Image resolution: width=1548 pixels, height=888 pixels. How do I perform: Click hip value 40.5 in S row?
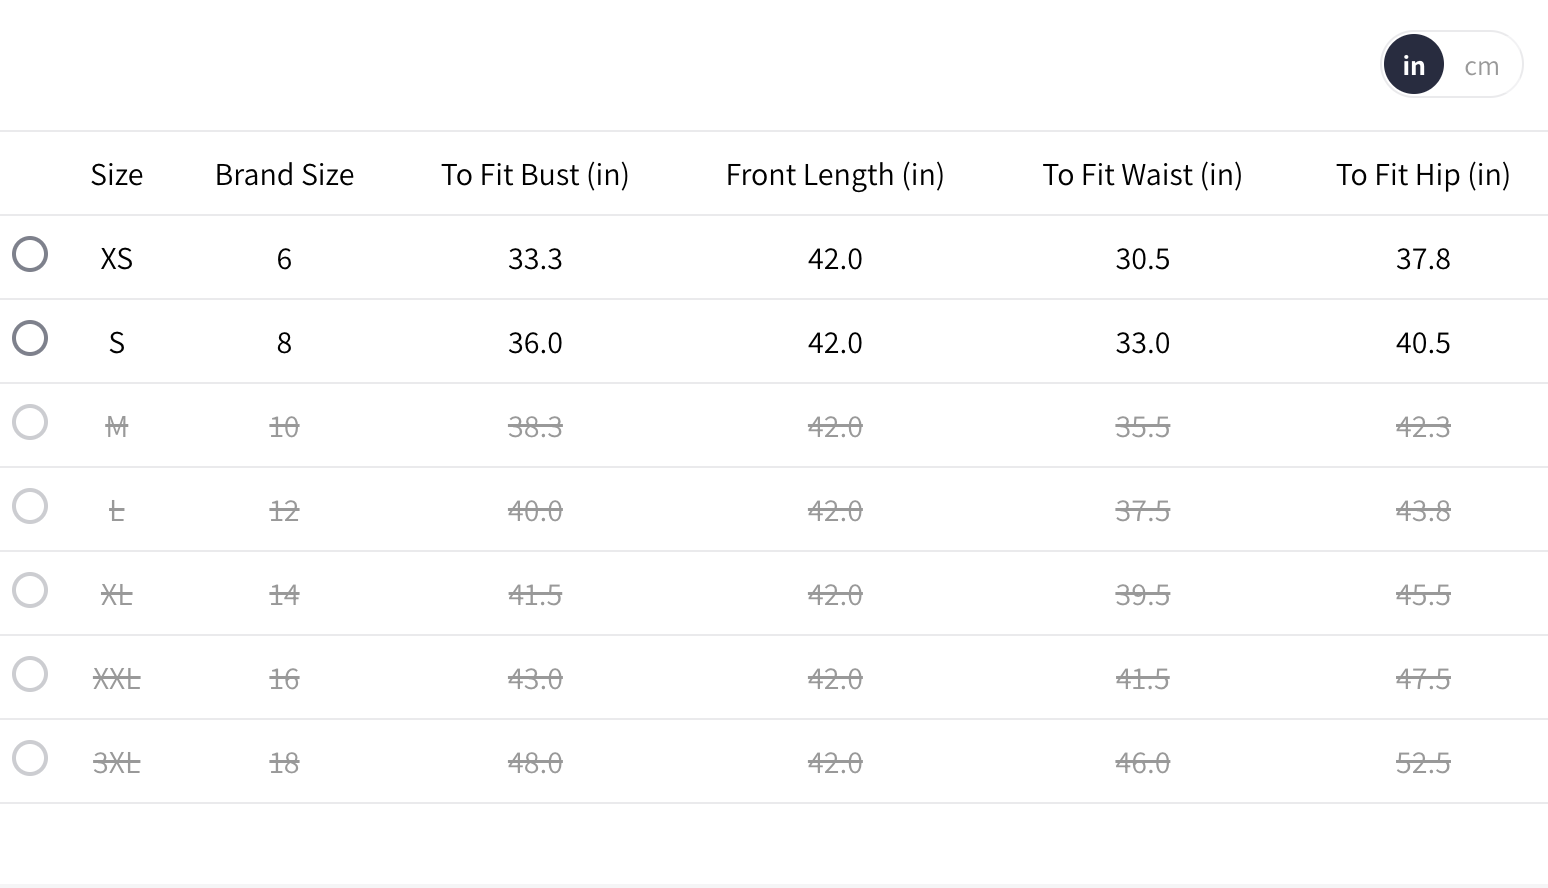[1423, 343]
